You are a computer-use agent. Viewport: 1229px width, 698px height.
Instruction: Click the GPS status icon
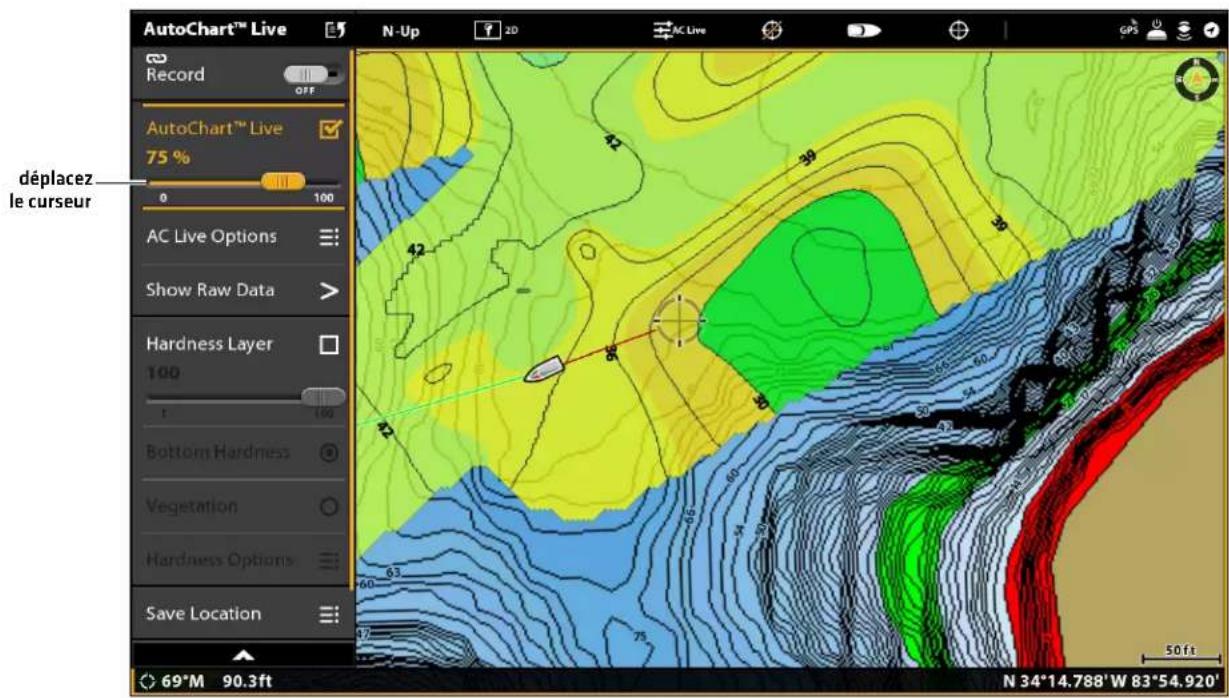pos(1129,30)
